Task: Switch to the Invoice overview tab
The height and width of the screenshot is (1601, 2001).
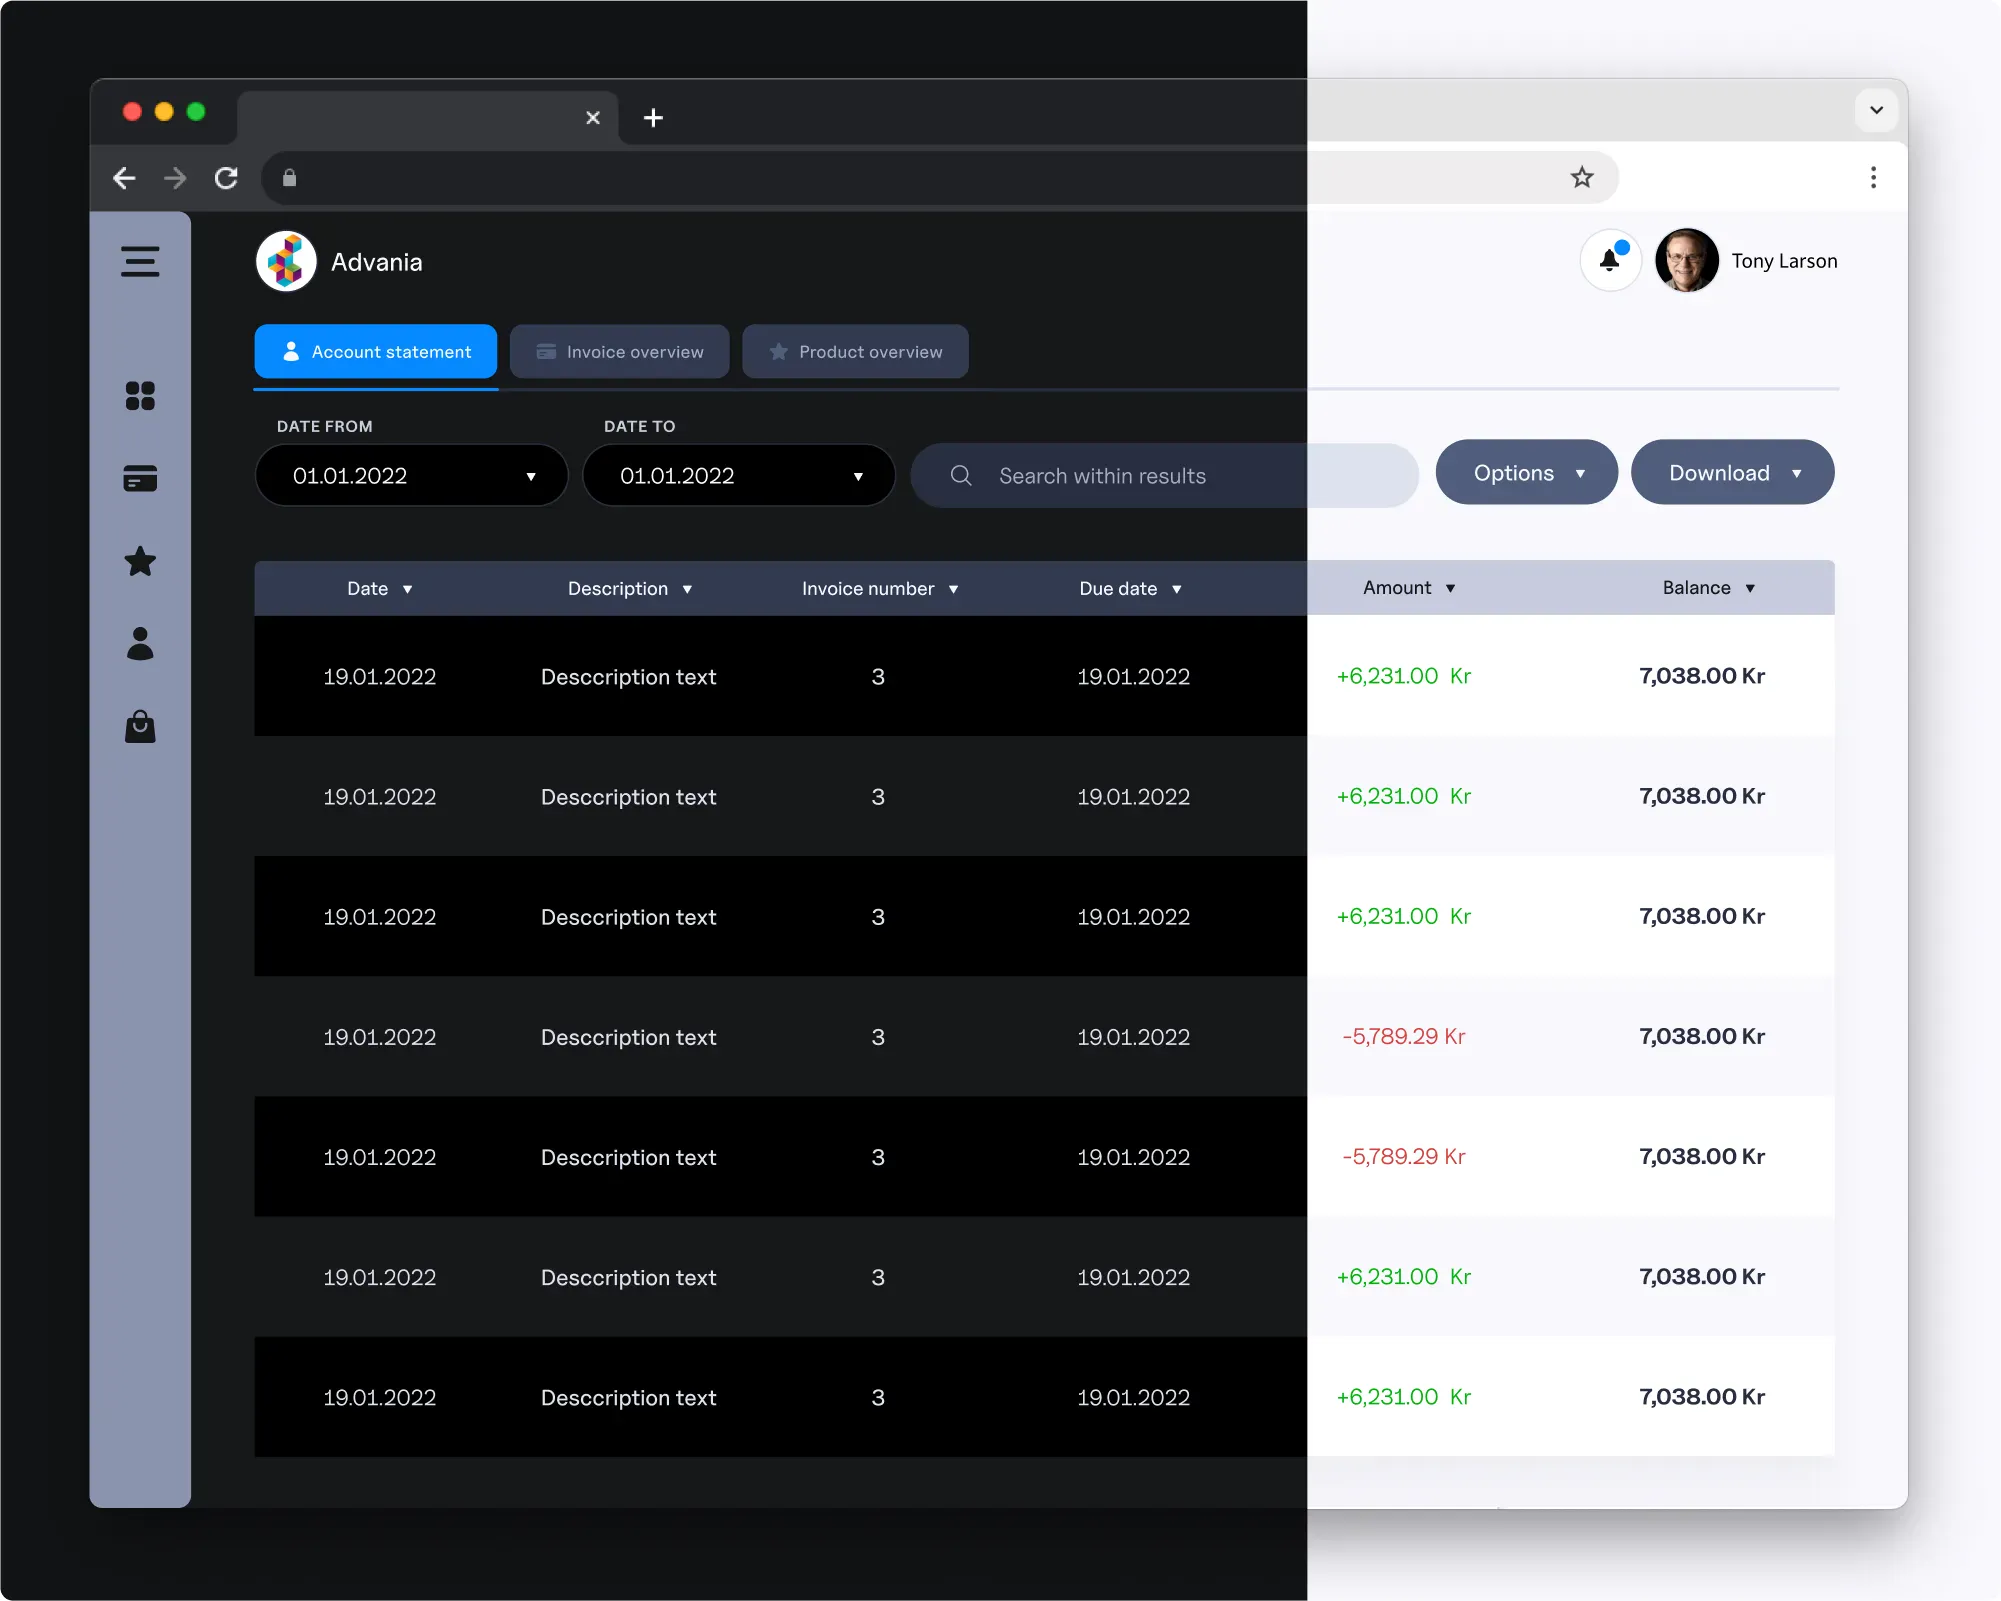Action: 619,352
